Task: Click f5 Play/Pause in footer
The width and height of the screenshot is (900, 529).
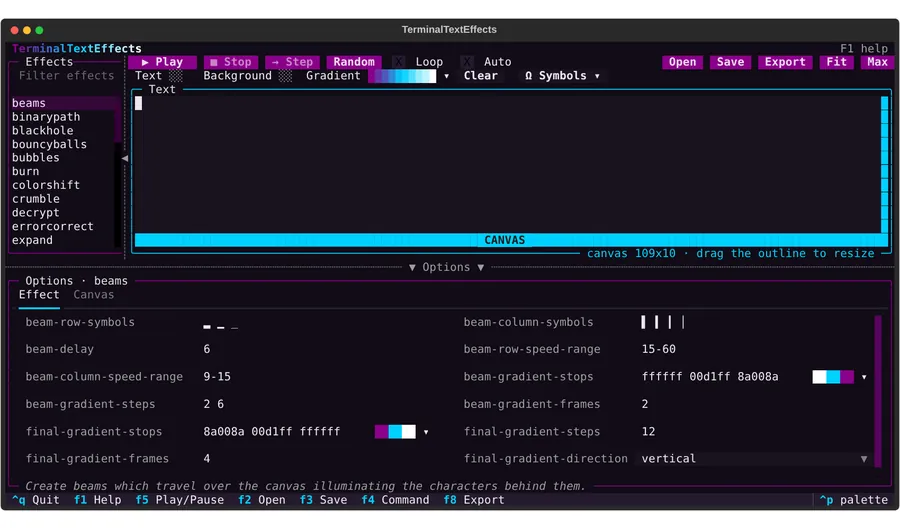Action: [x=179, y=500]
